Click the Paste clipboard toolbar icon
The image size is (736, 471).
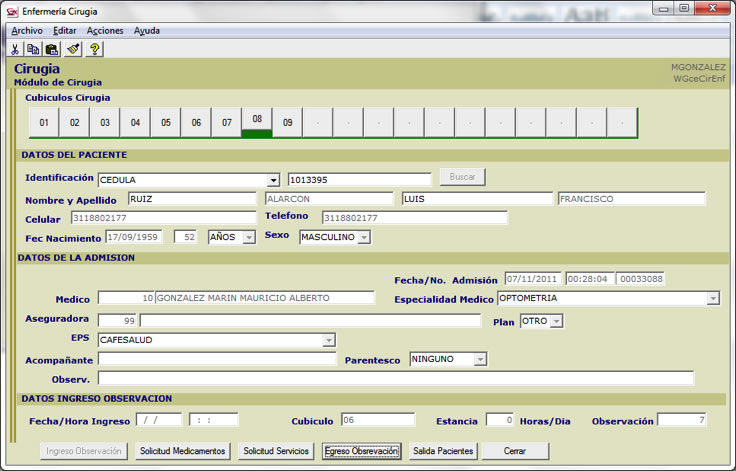pyautogui.click(x=52, y=49)
